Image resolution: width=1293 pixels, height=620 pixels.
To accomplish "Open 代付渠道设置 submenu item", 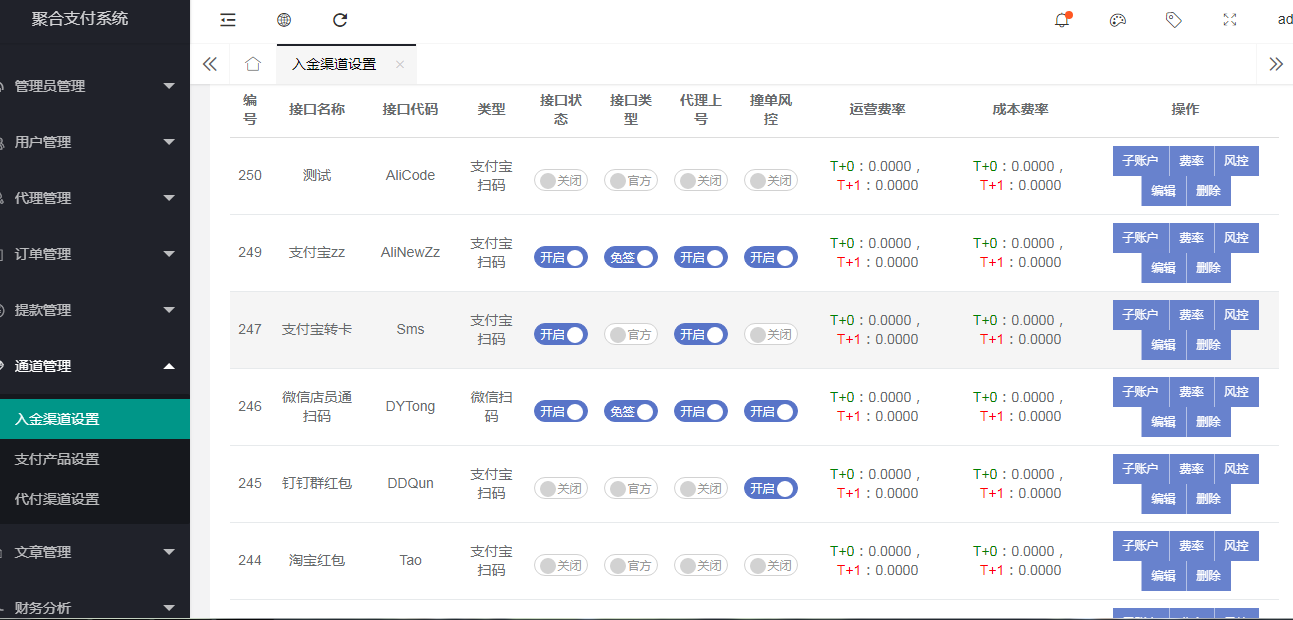I will click(57, 499).
